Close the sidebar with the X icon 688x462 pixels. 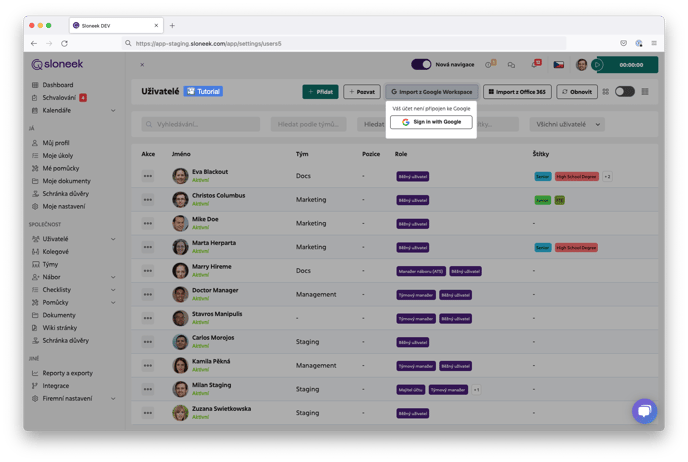tap(142, 64)
